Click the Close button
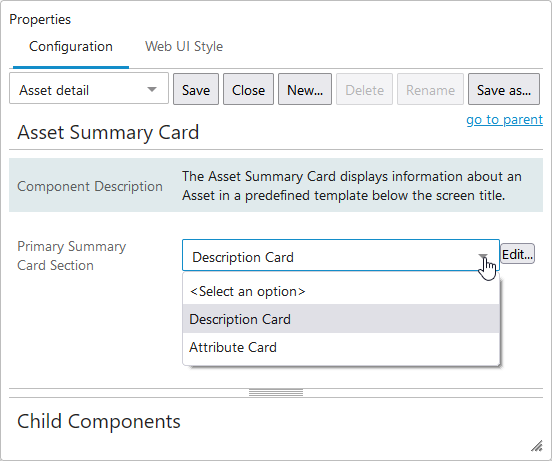552x461 pixels. 248,89
